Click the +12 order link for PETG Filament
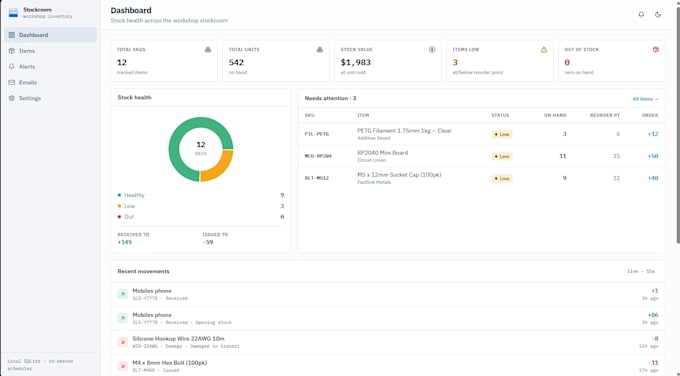 point(653,134)
